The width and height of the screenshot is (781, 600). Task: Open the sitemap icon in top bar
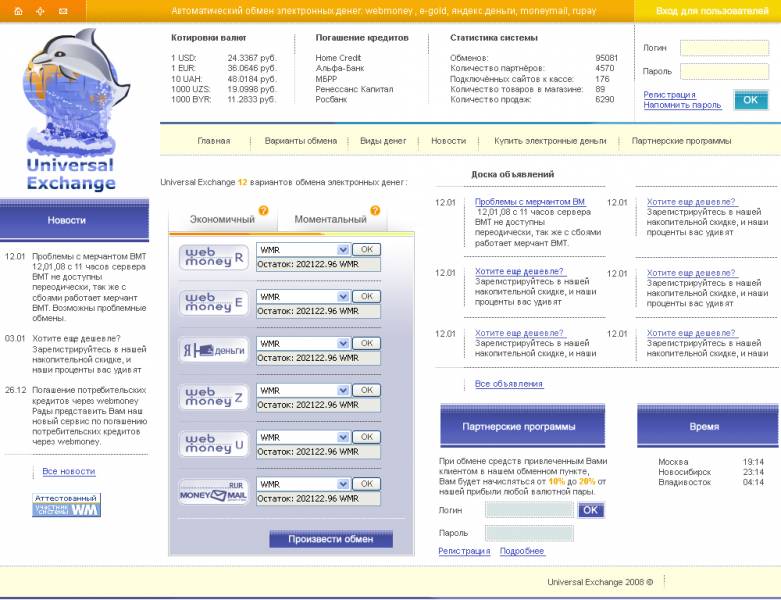click(40, 11)
